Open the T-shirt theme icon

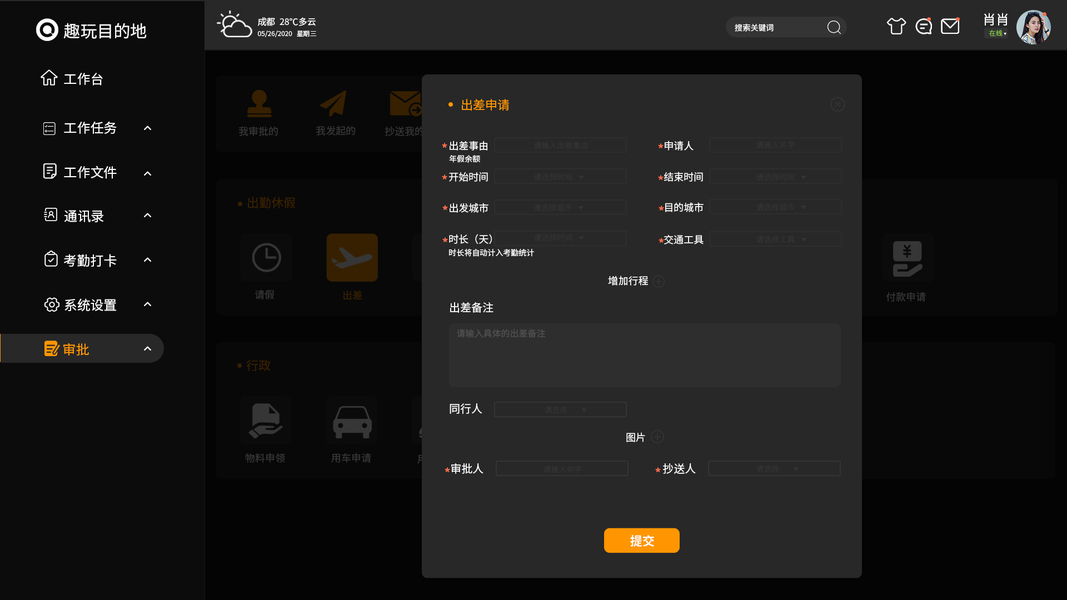click(x=896, y=27)
